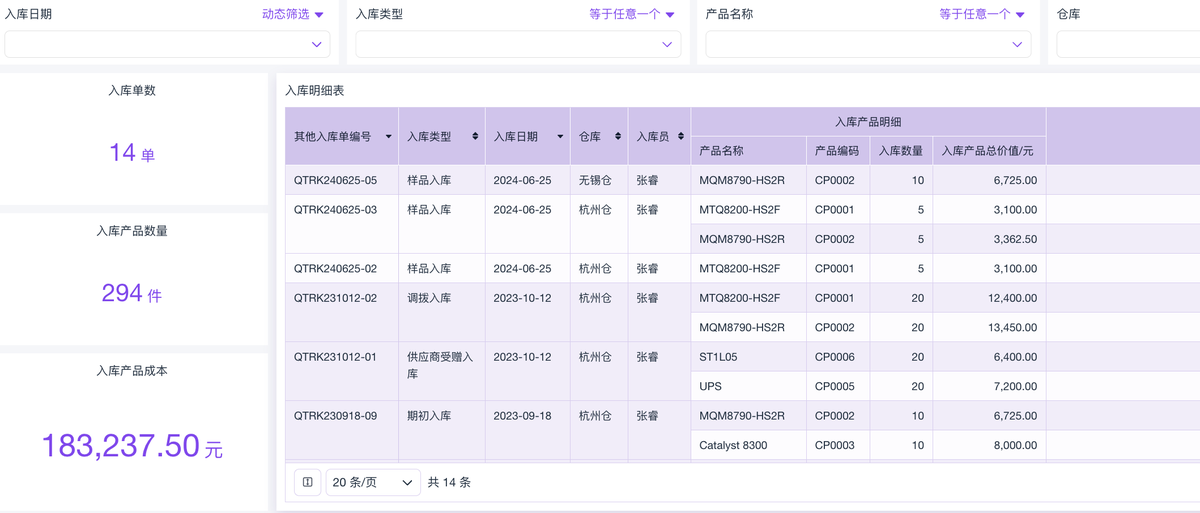Click sort icon on 入库类型 column

click(475, 137)
